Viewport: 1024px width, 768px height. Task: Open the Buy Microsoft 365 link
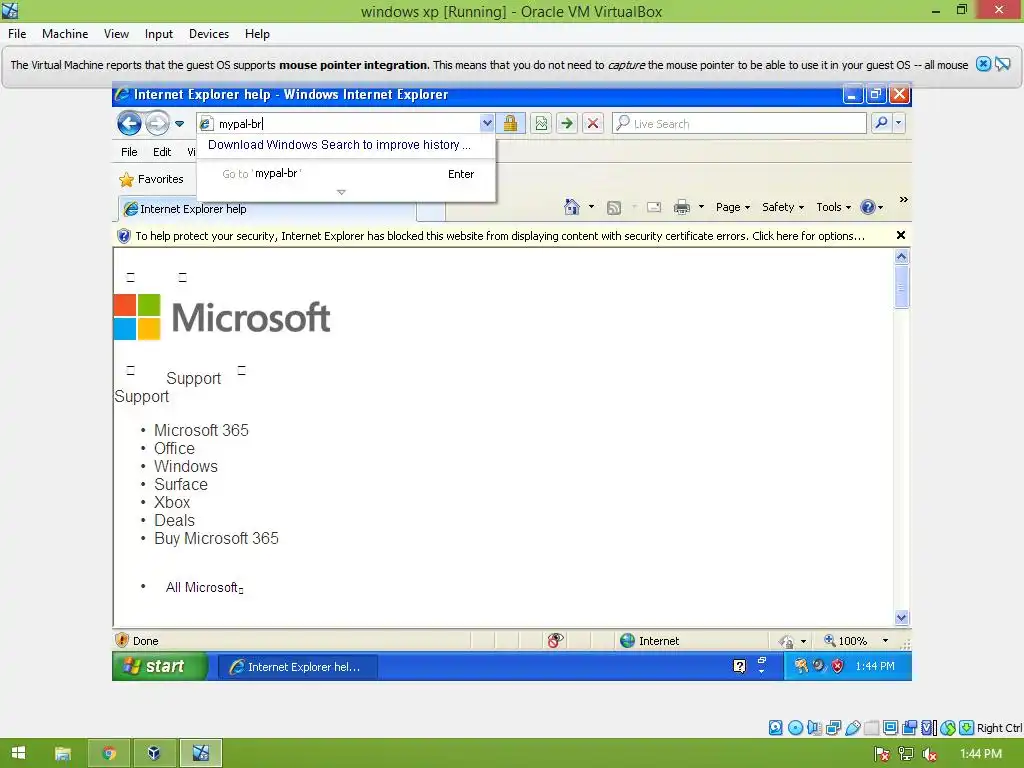point(216,538)
